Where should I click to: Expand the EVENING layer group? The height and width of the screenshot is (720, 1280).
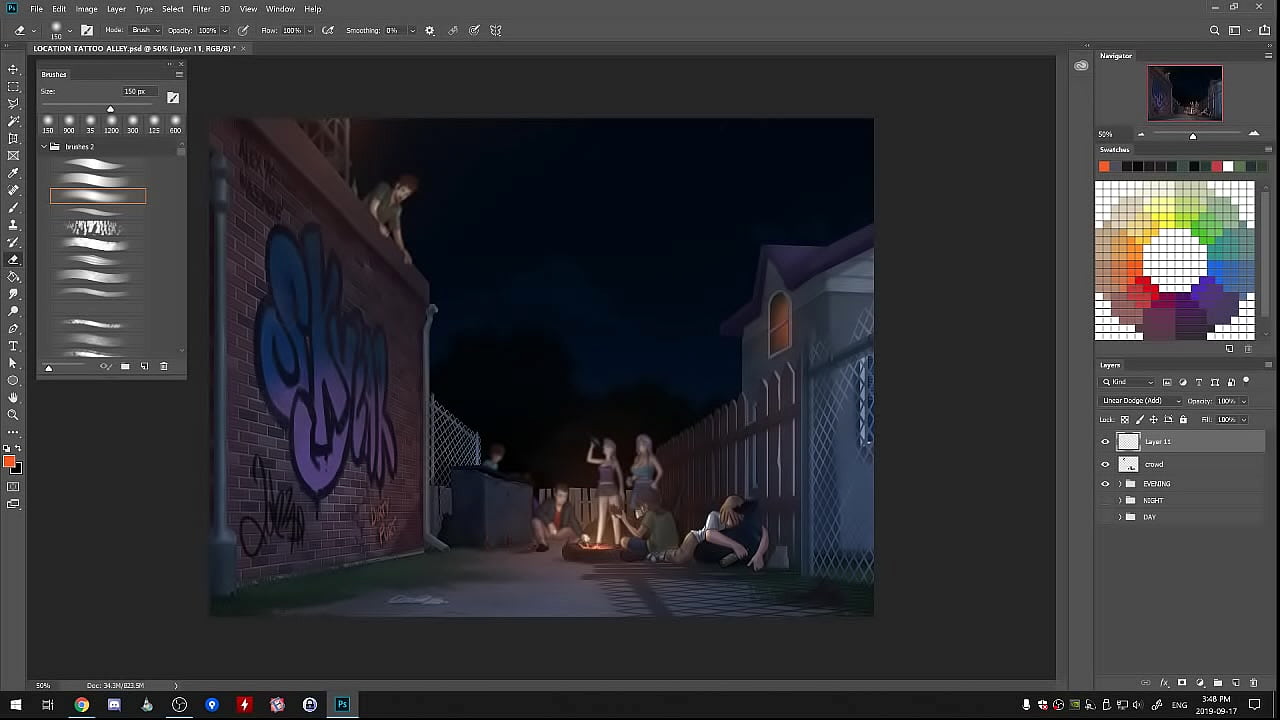[1119, 484]
